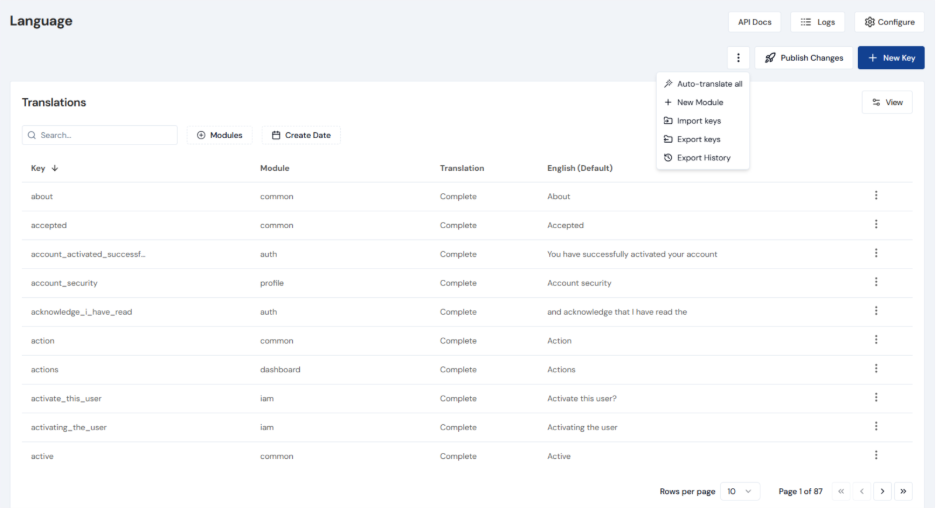Focus the translations Search field
936x508 pixels.
(x=100, y=135)
